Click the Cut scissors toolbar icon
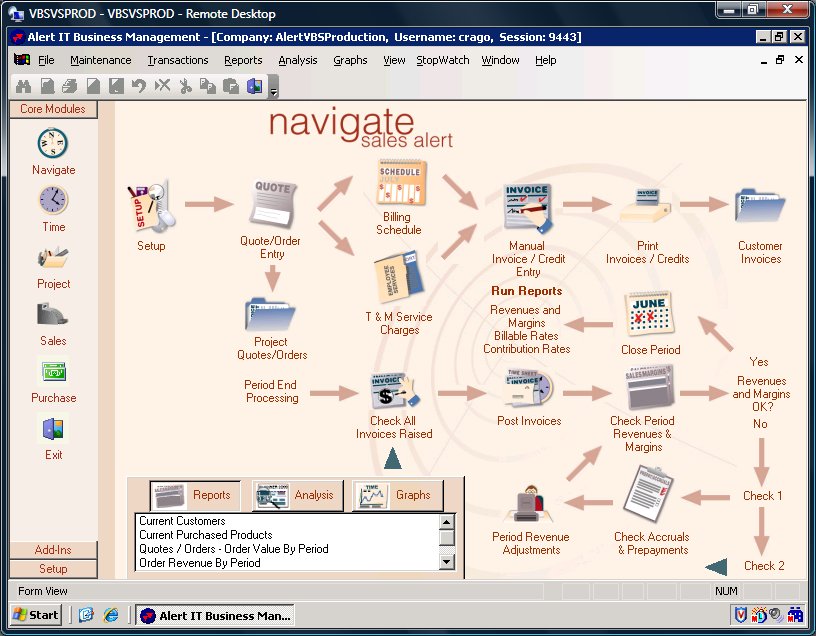The image size is (816, 636). point(185,86)
